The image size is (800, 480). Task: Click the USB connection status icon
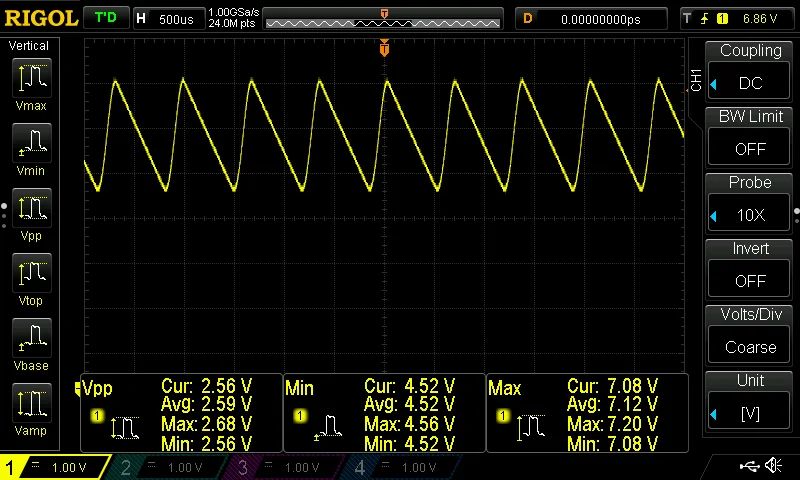pos(749,465)
